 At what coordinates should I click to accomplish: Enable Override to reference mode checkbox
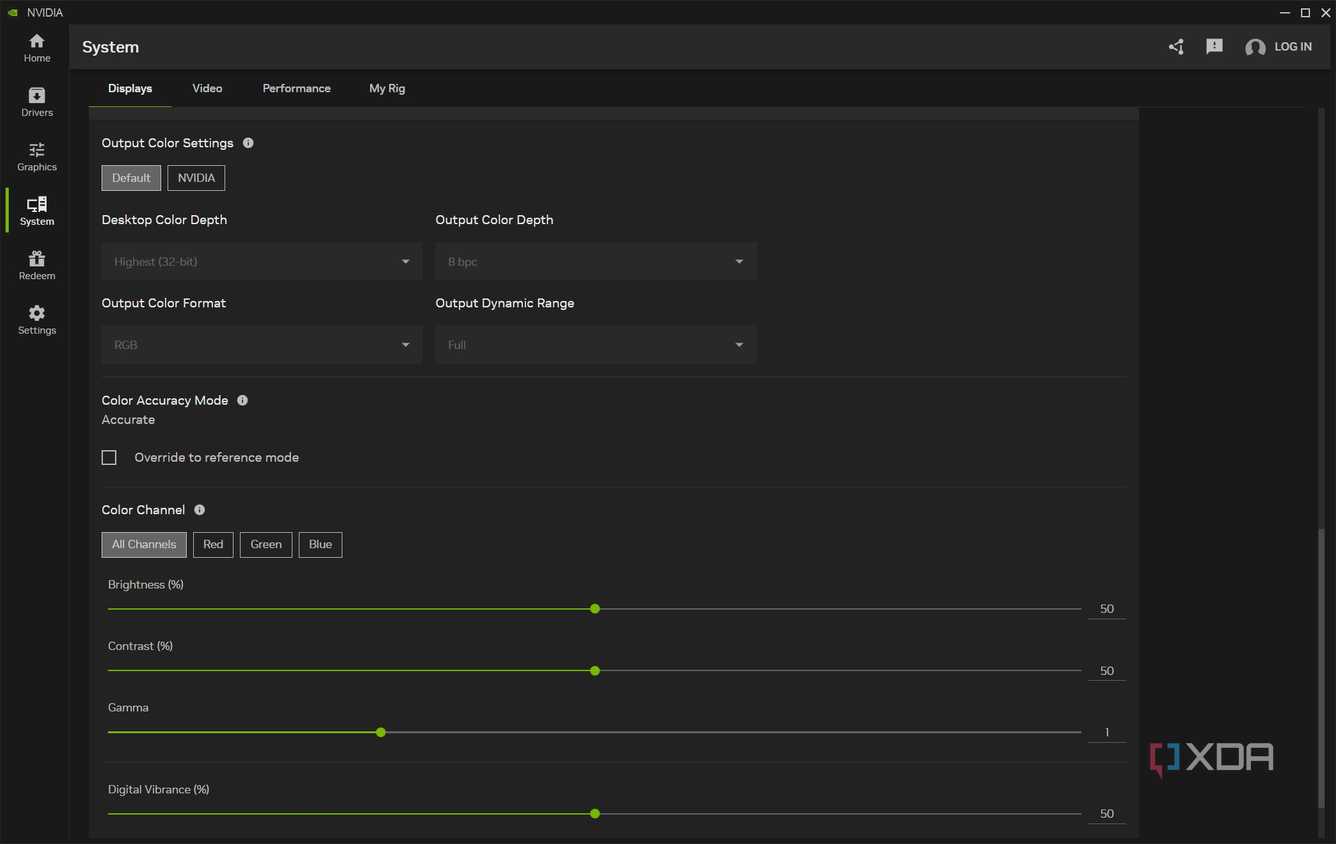tap(109, 457)
